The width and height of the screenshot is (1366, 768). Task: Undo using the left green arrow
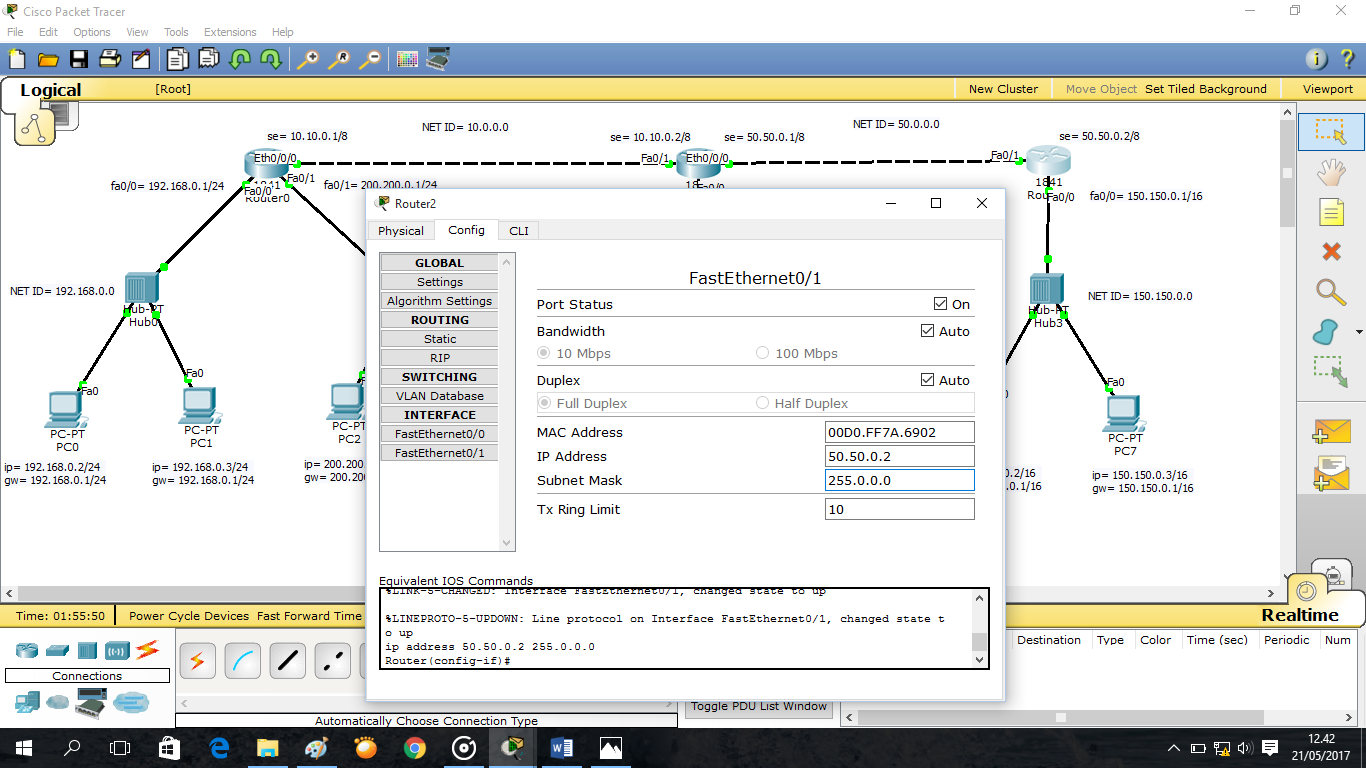pyautogui.click(x=240, y=59)
